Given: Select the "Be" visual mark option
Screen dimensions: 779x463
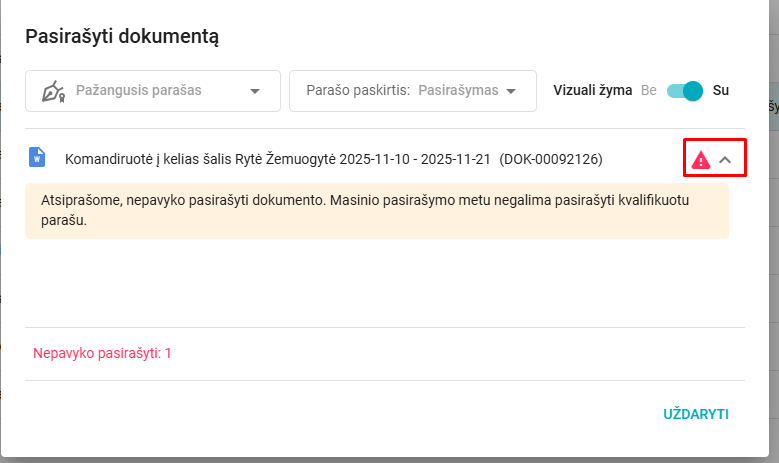Looking at the screenshot, I should 649,91.
